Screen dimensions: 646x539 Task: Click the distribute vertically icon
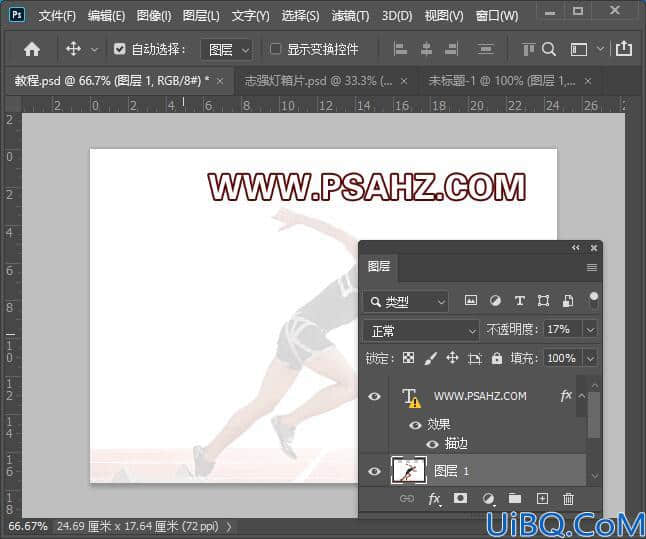click(x=485, y=49)
